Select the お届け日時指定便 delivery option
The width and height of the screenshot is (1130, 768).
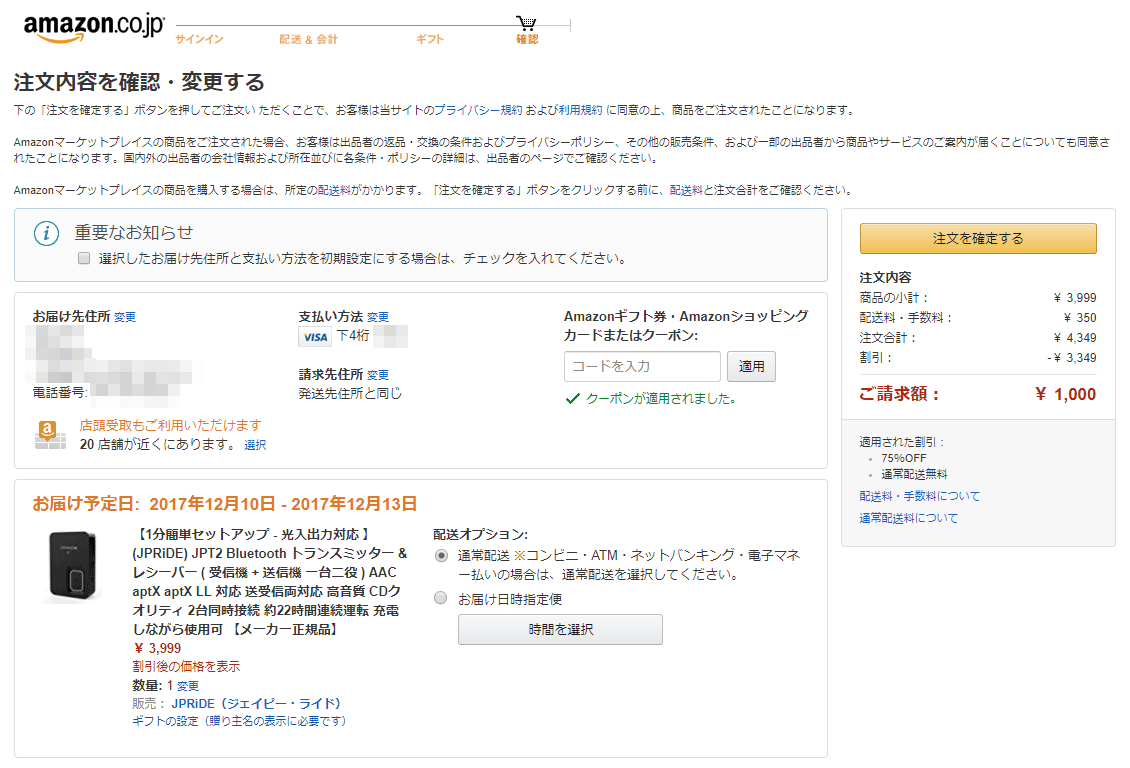441,598
